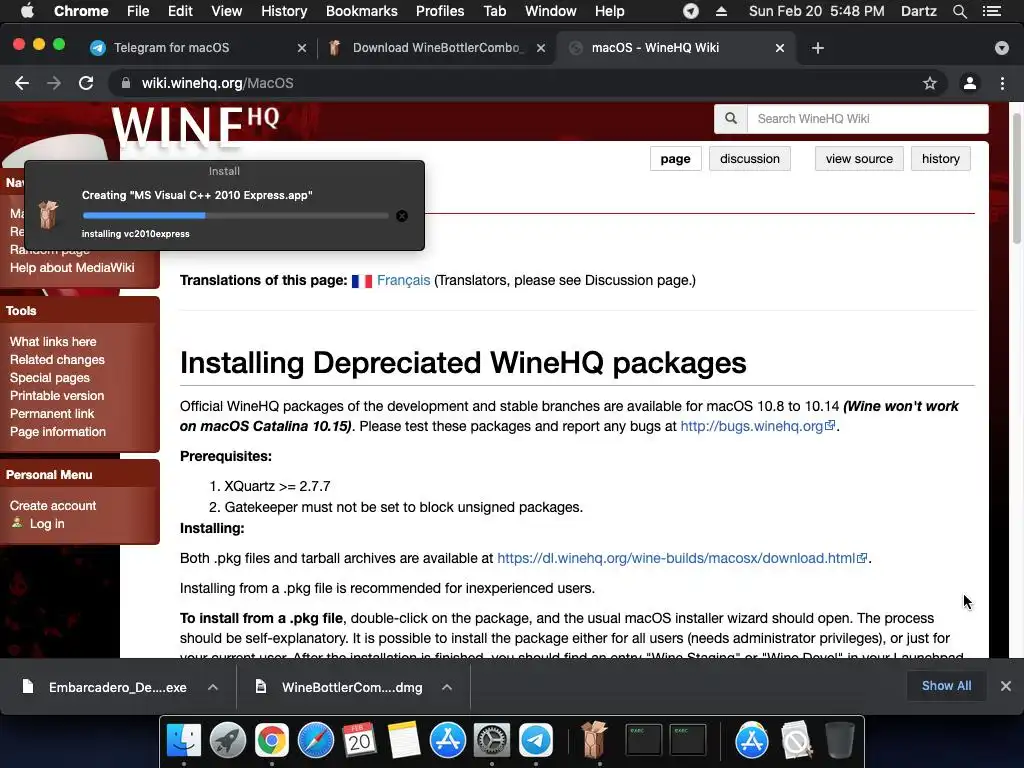1024x768 pixels.
Task: Open the Chrome profile avatar menu
Action: coord(970,83)
